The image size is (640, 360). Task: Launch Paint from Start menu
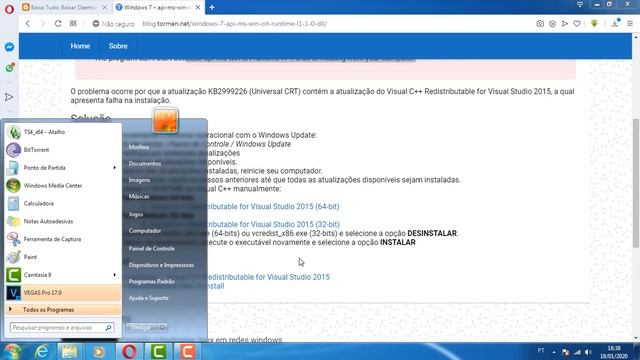[x=63, y=257]
